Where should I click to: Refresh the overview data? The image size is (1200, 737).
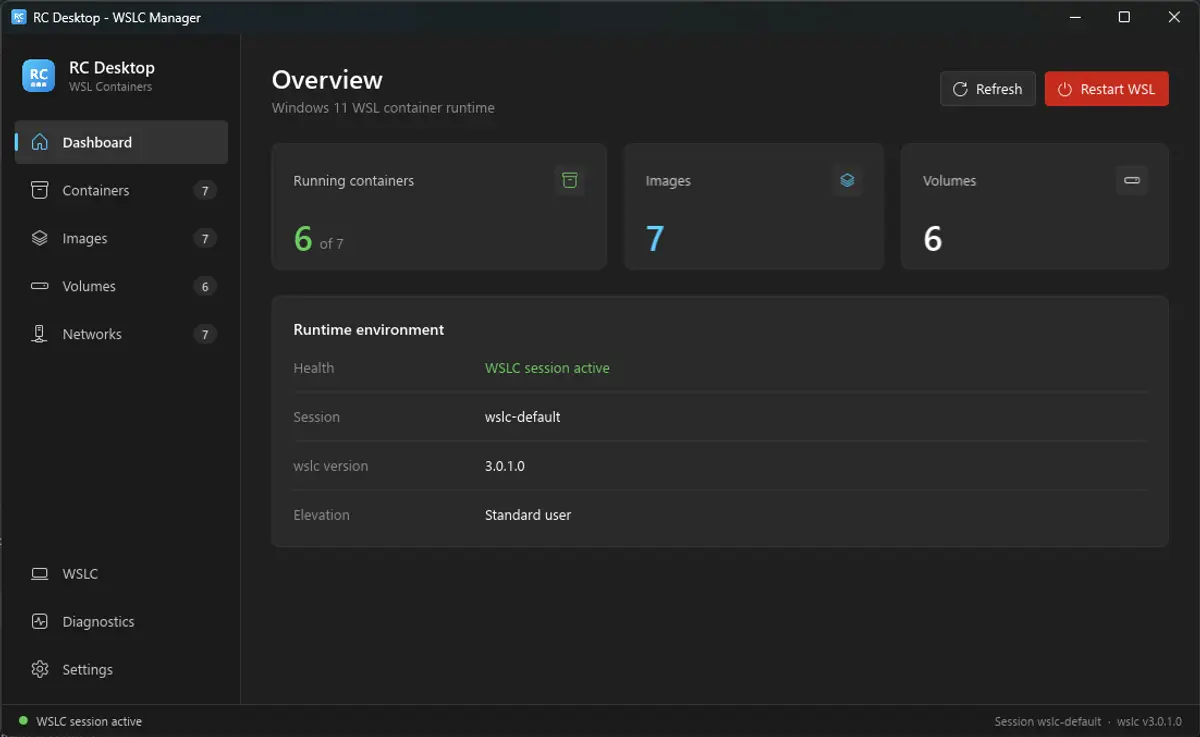tap(987, 89)
